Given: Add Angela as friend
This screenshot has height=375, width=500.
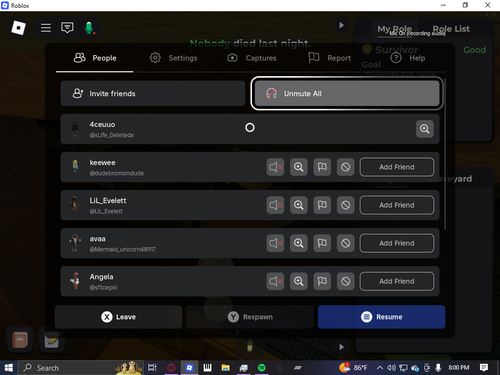Looking at the screenshot, I should pos(397,281).
